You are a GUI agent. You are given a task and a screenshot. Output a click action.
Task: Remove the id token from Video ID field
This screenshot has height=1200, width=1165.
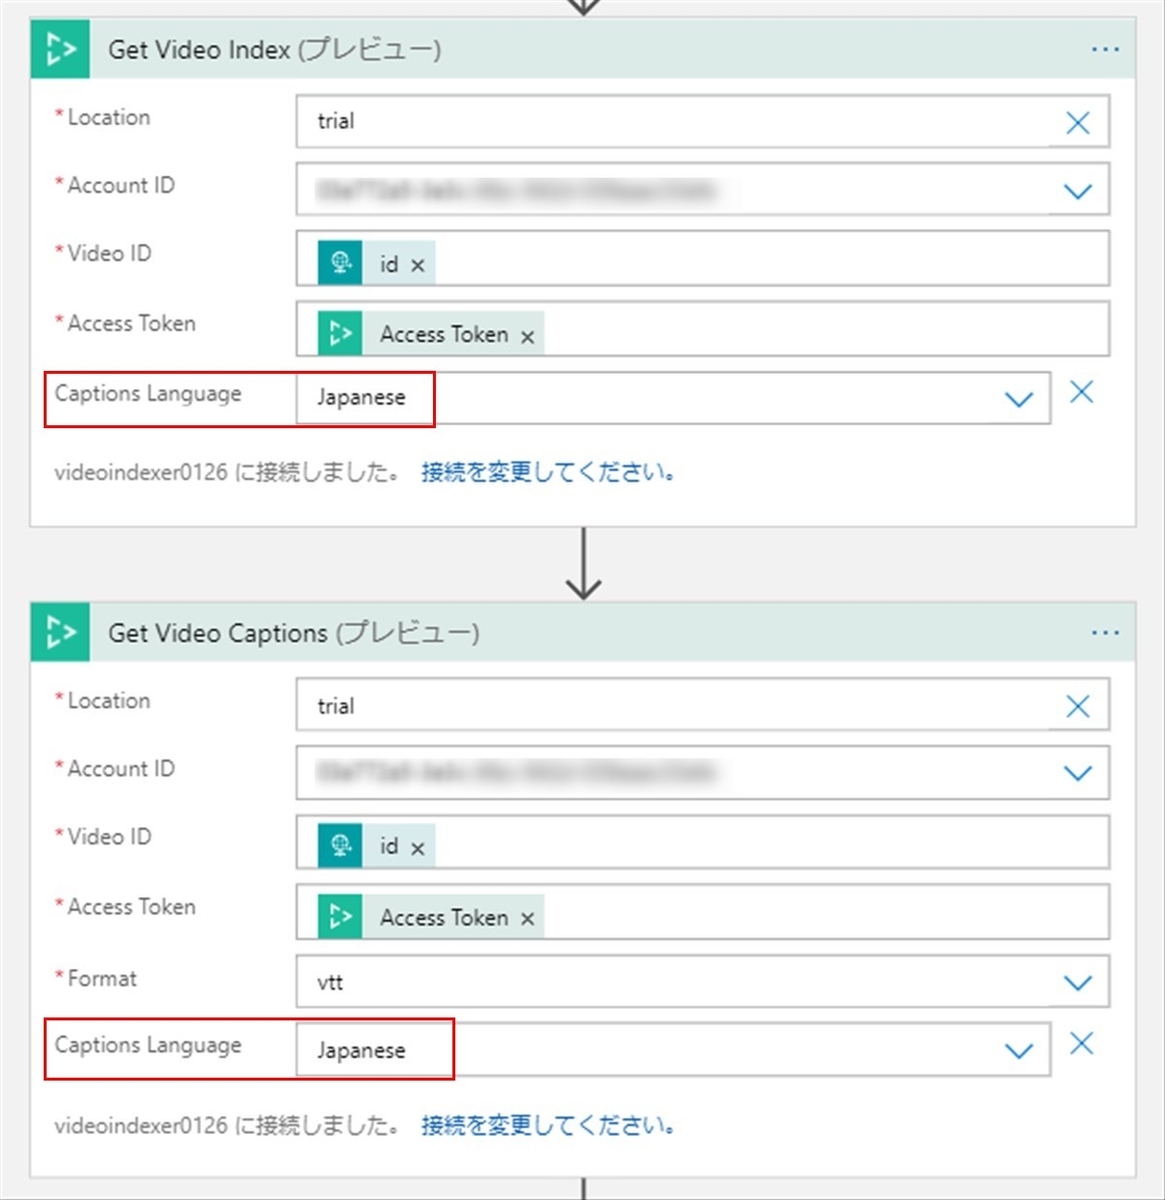pos(418,263)
